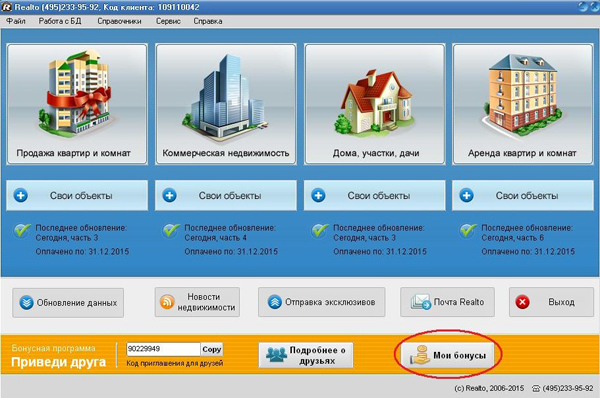Open the Продажа квартир и комнат tile
The image size is (600, 398).
coord(77,104)
